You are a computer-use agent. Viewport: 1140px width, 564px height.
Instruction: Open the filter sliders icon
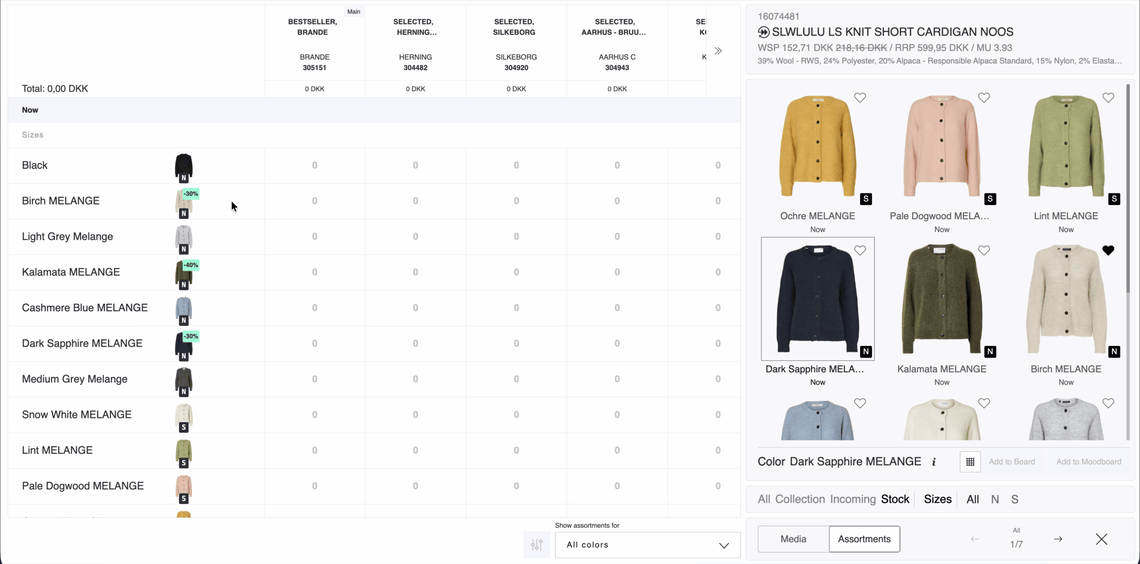pyautogui.click(x=537, y=545)
